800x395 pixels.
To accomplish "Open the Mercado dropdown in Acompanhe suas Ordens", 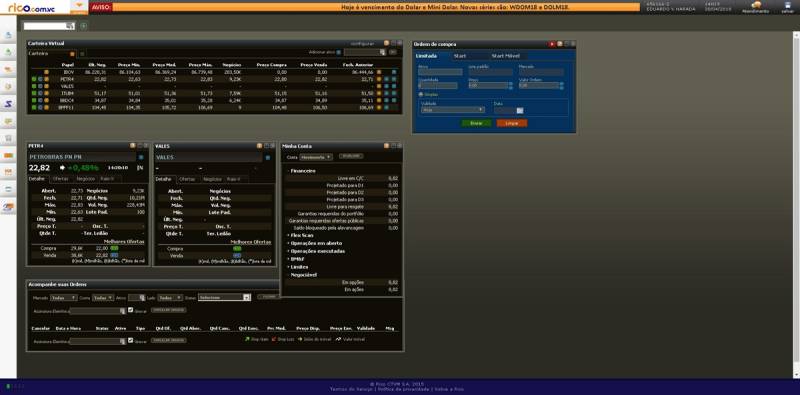I will coord(64,298).
